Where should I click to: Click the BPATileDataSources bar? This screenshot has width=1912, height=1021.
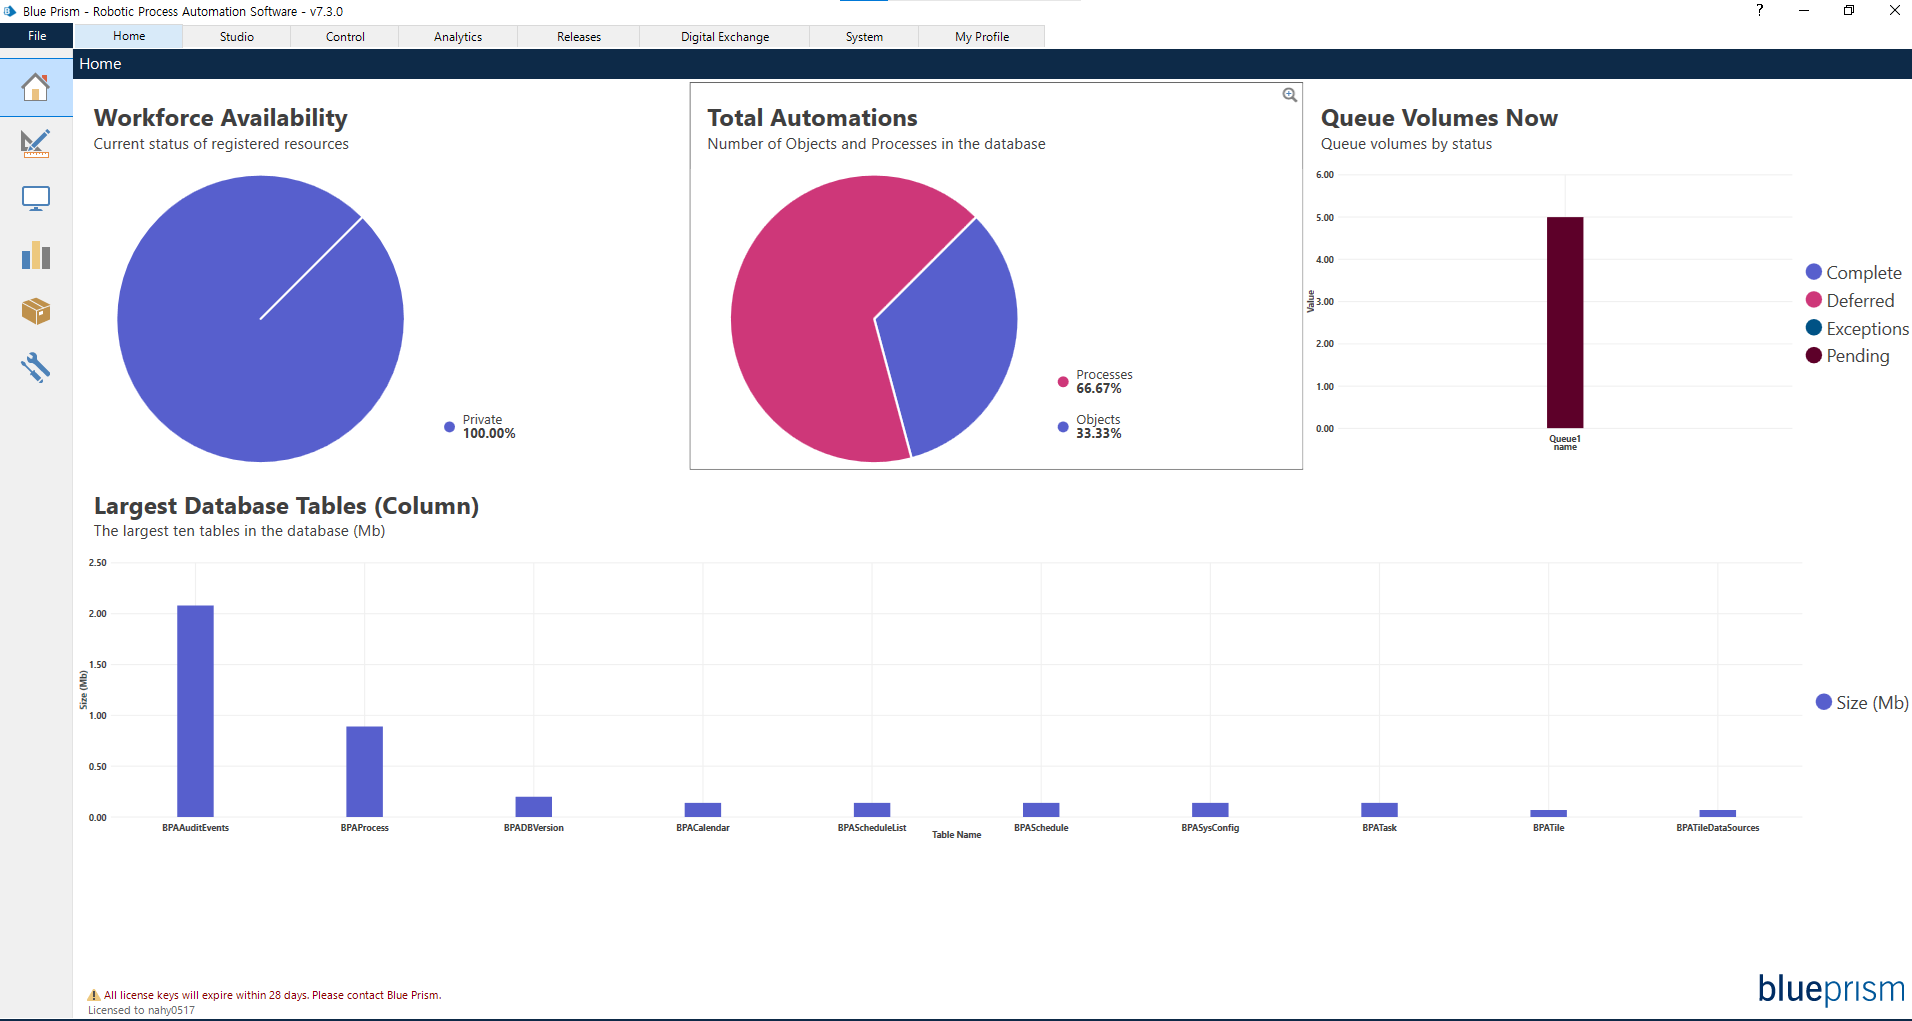point(1718,813)
